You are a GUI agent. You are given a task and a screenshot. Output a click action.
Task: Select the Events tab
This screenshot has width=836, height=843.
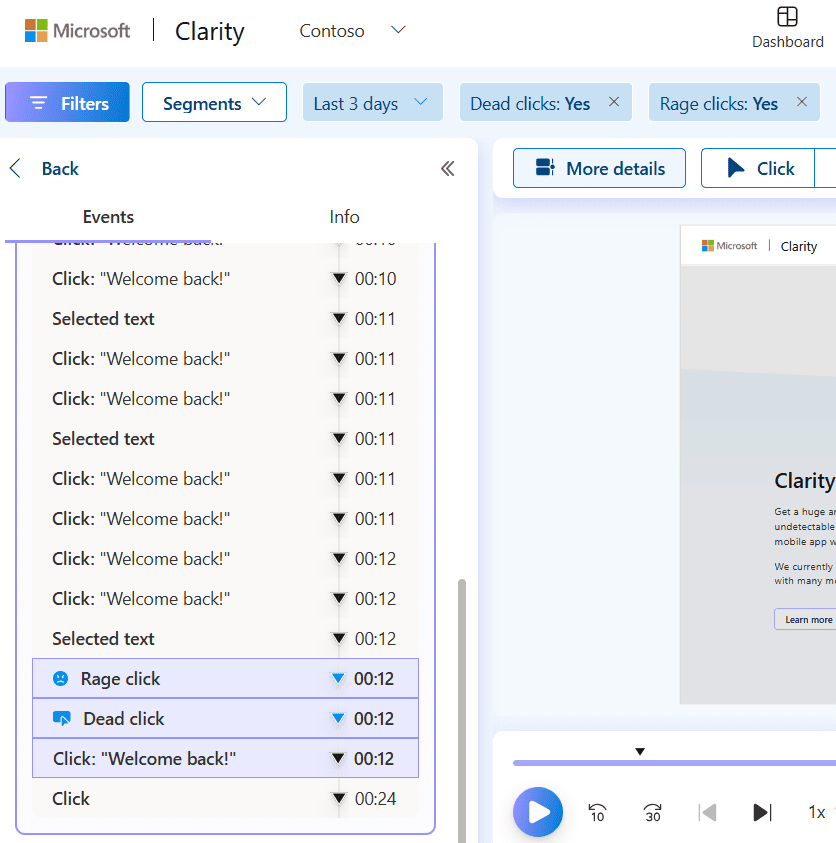(108, 217)
